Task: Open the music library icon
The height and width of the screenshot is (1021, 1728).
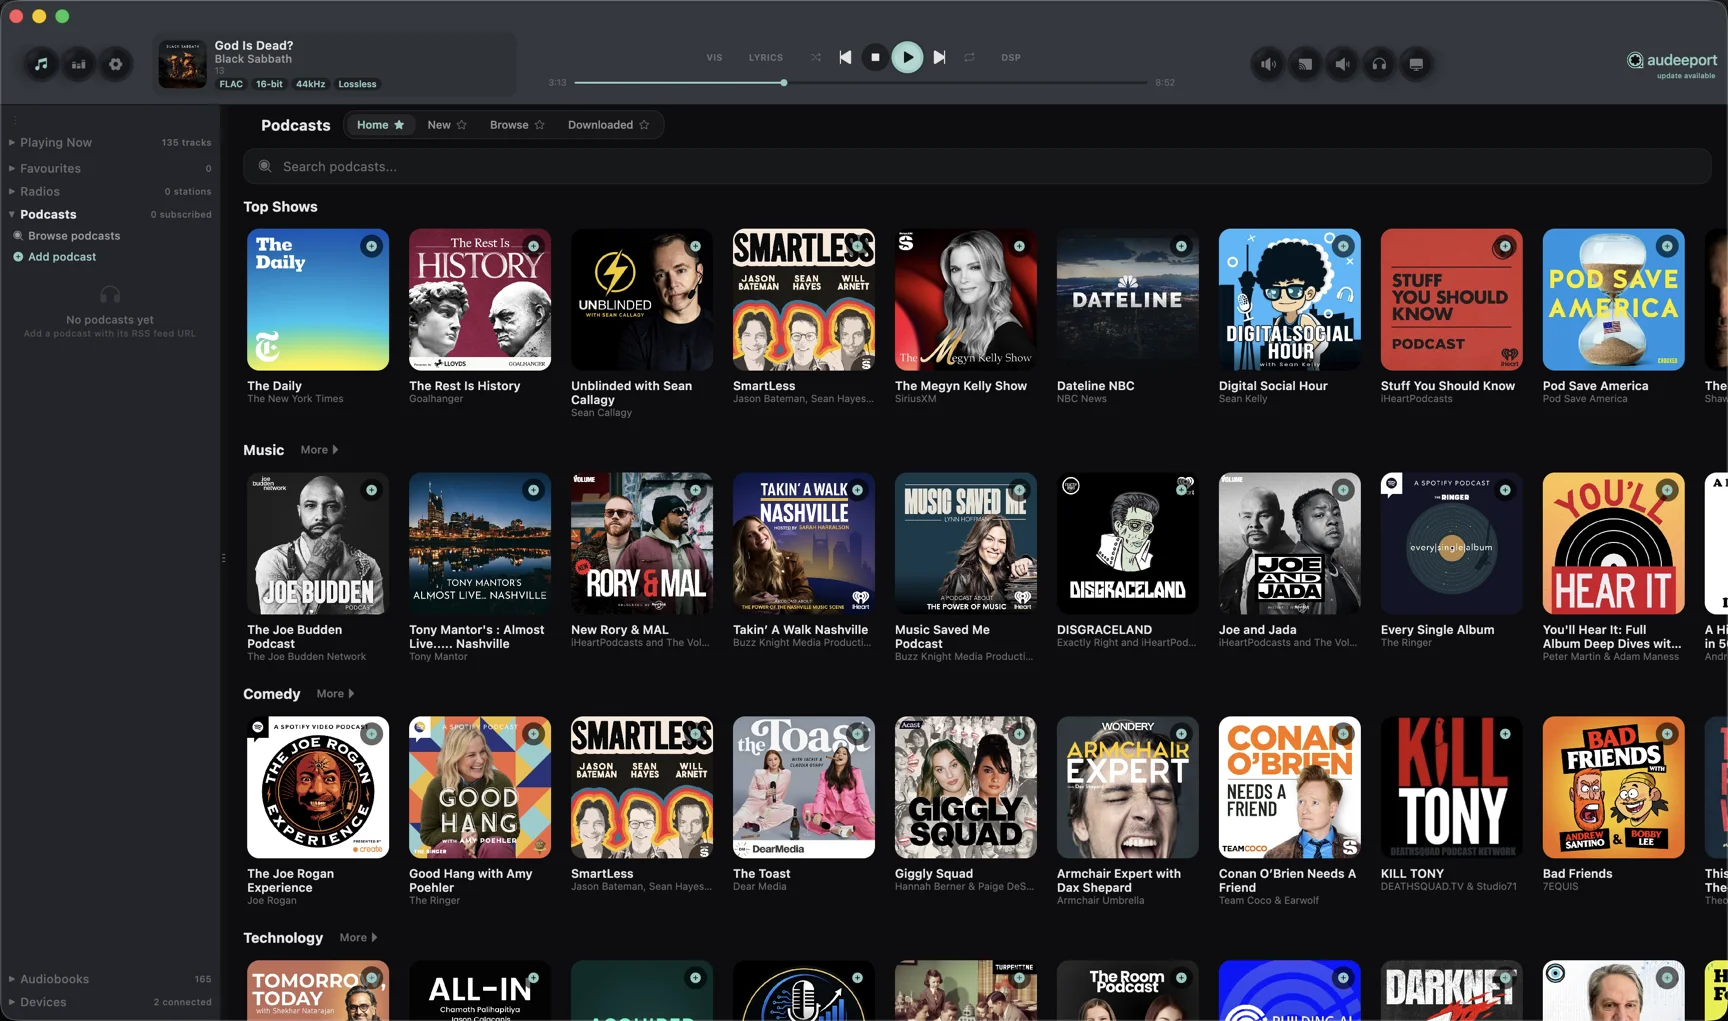Action: click(x=41, y=64)
